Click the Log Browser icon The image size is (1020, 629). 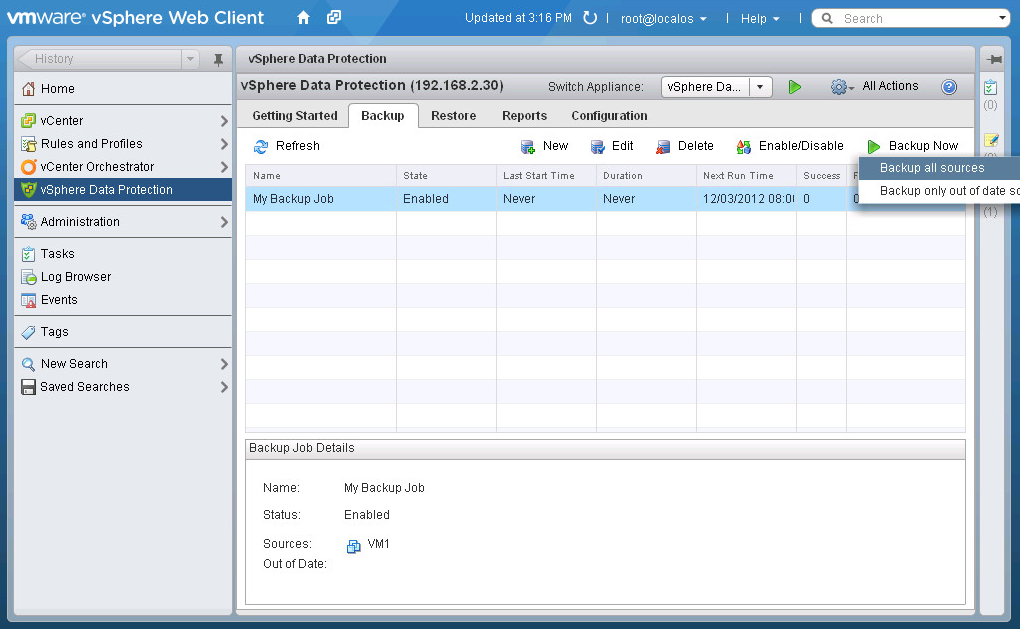tap(28, 277)
